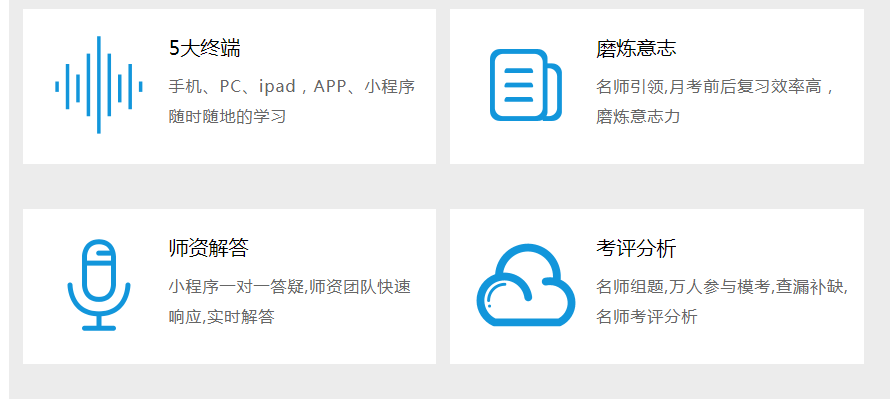Viewport: 890px width, 399px height.
Task: Select the 师资解答 heading
Action: [x=208, y=249]
